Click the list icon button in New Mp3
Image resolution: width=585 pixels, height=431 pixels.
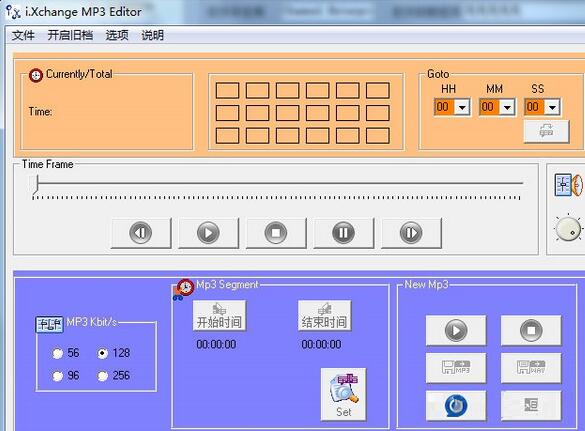click(531, 406)
